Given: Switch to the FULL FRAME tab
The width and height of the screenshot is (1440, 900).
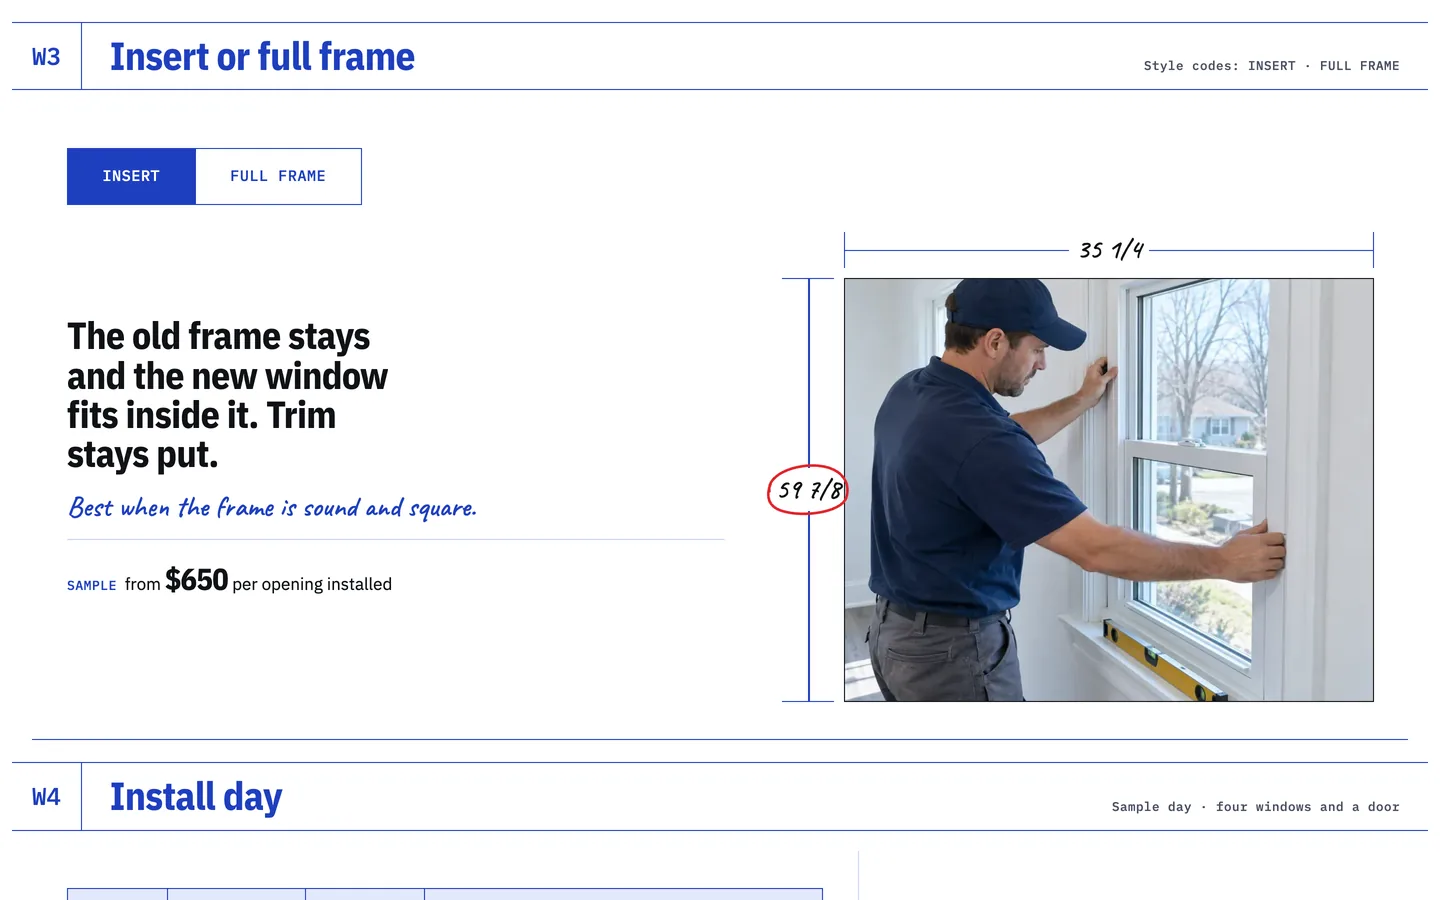Looking at the screenshot, I should [x=278, y=176].
